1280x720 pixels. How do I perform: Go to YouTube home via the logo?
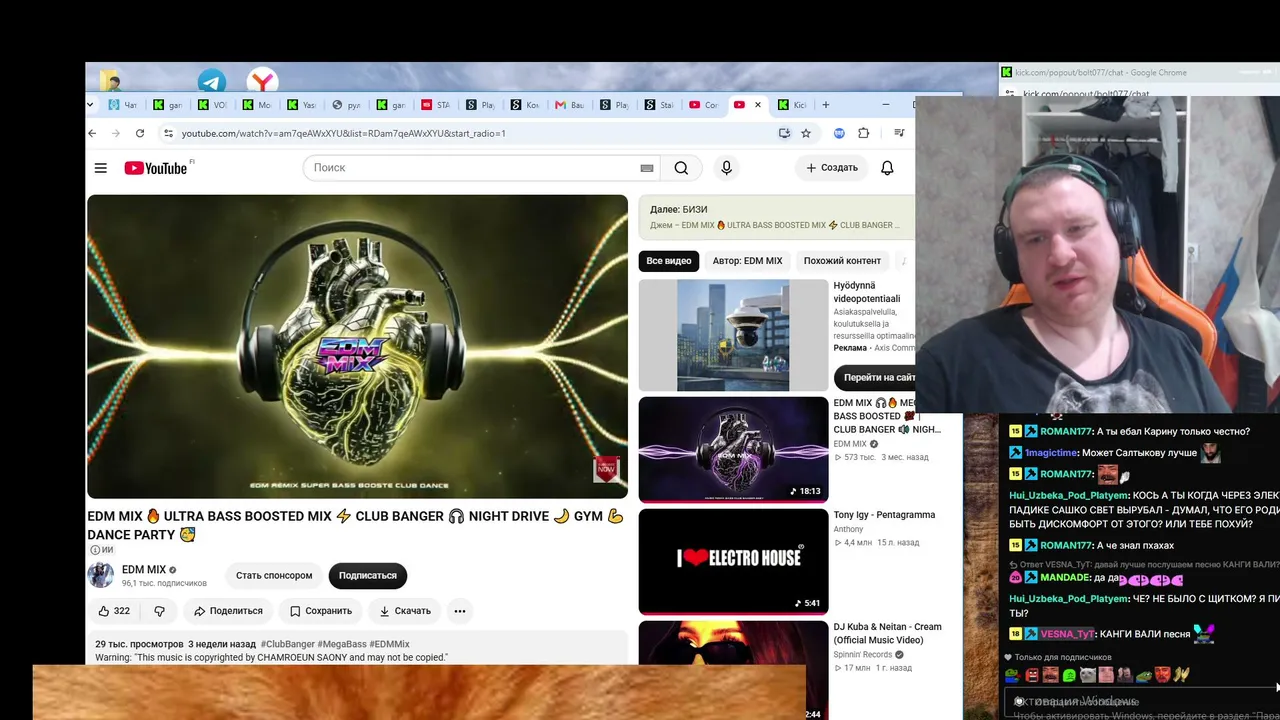click(x=156, y=168)
